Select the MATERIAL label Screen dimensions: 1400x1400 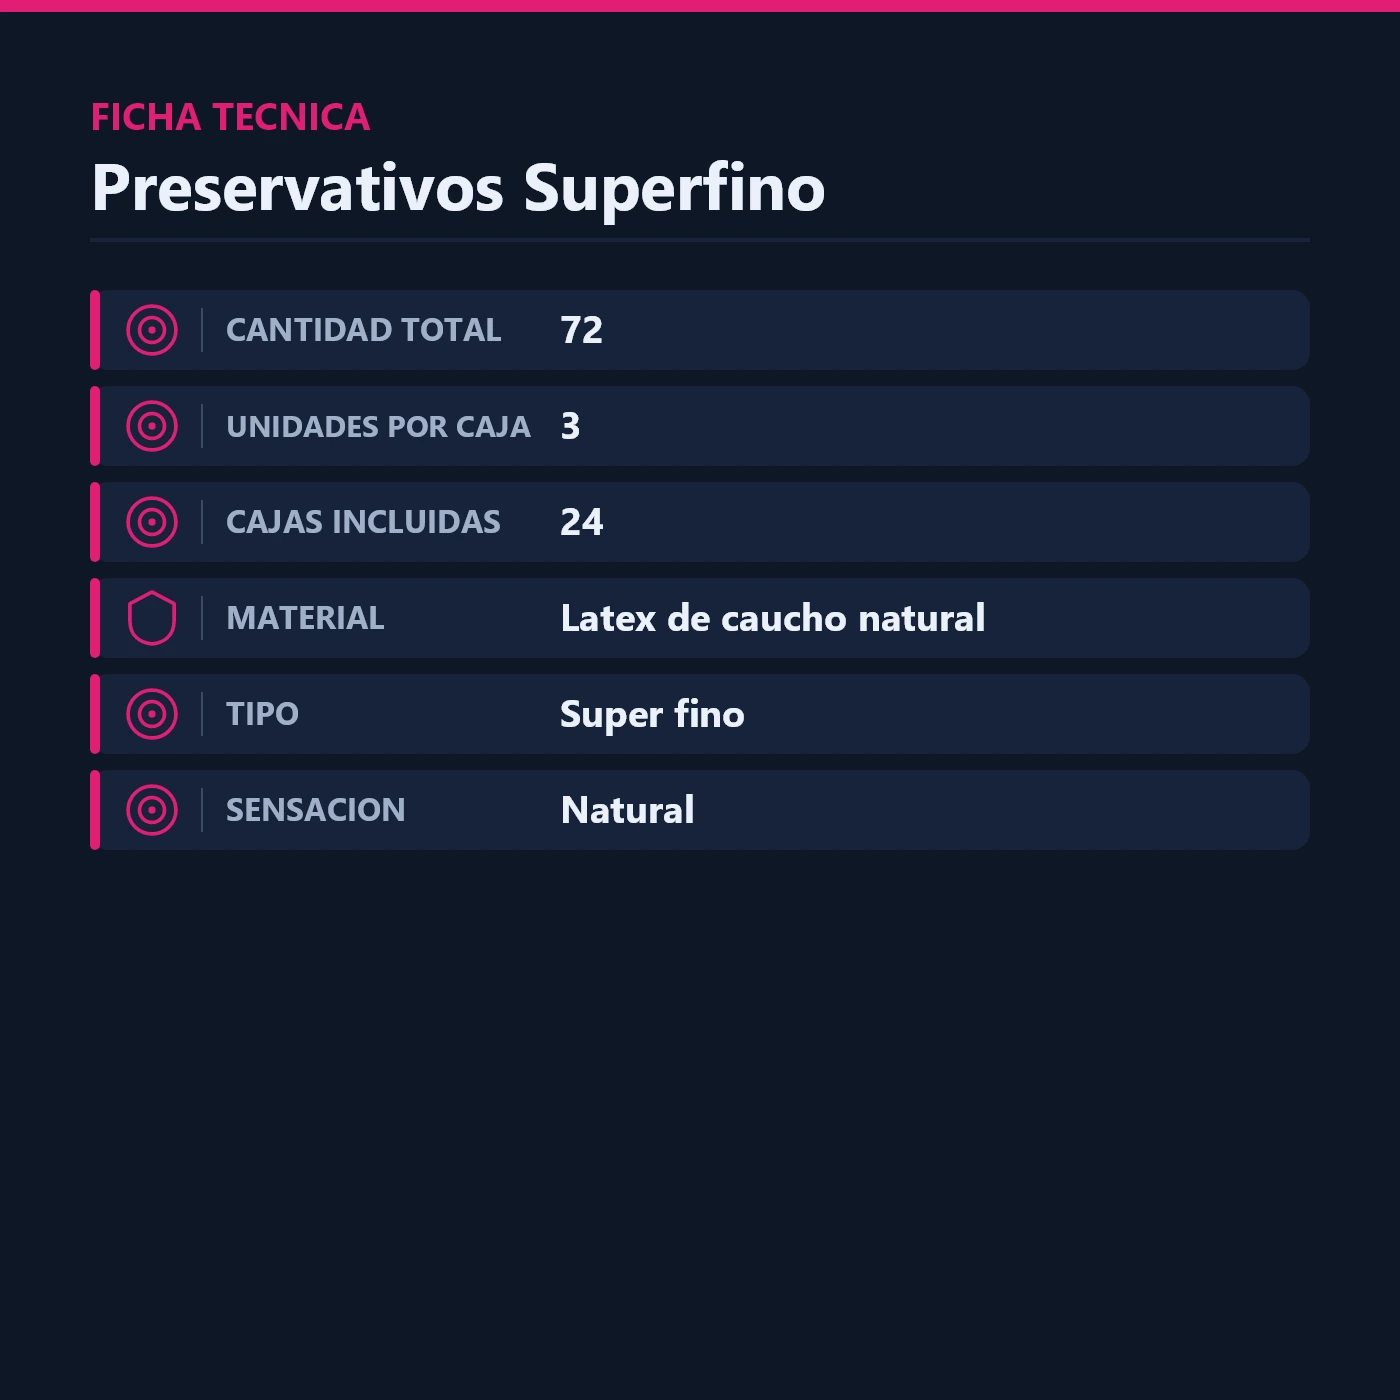coord(305,618)
